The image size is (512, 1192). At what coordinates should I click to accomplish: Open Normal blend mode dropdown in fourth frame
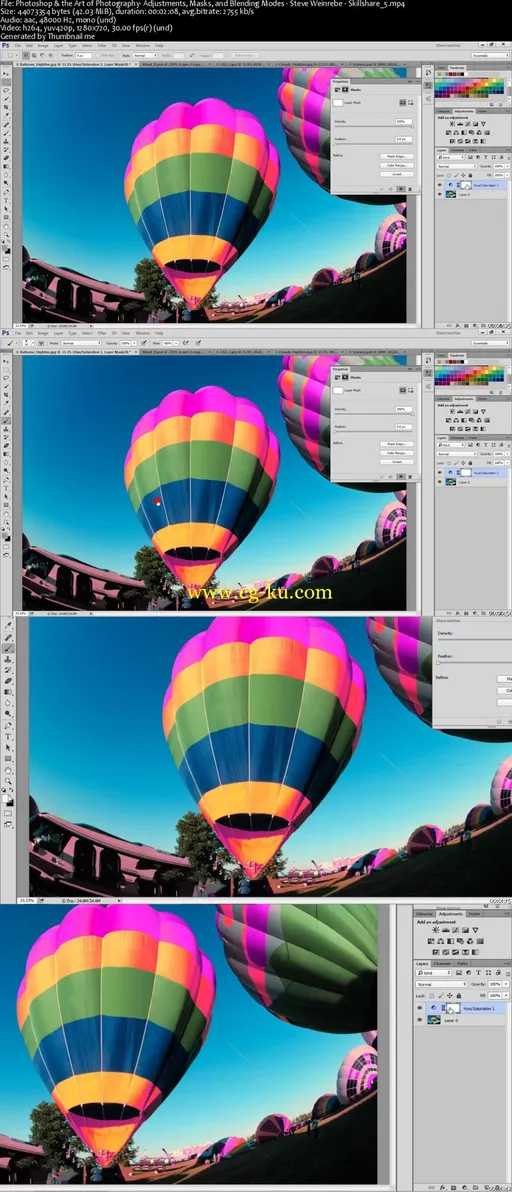click(441, 984)
